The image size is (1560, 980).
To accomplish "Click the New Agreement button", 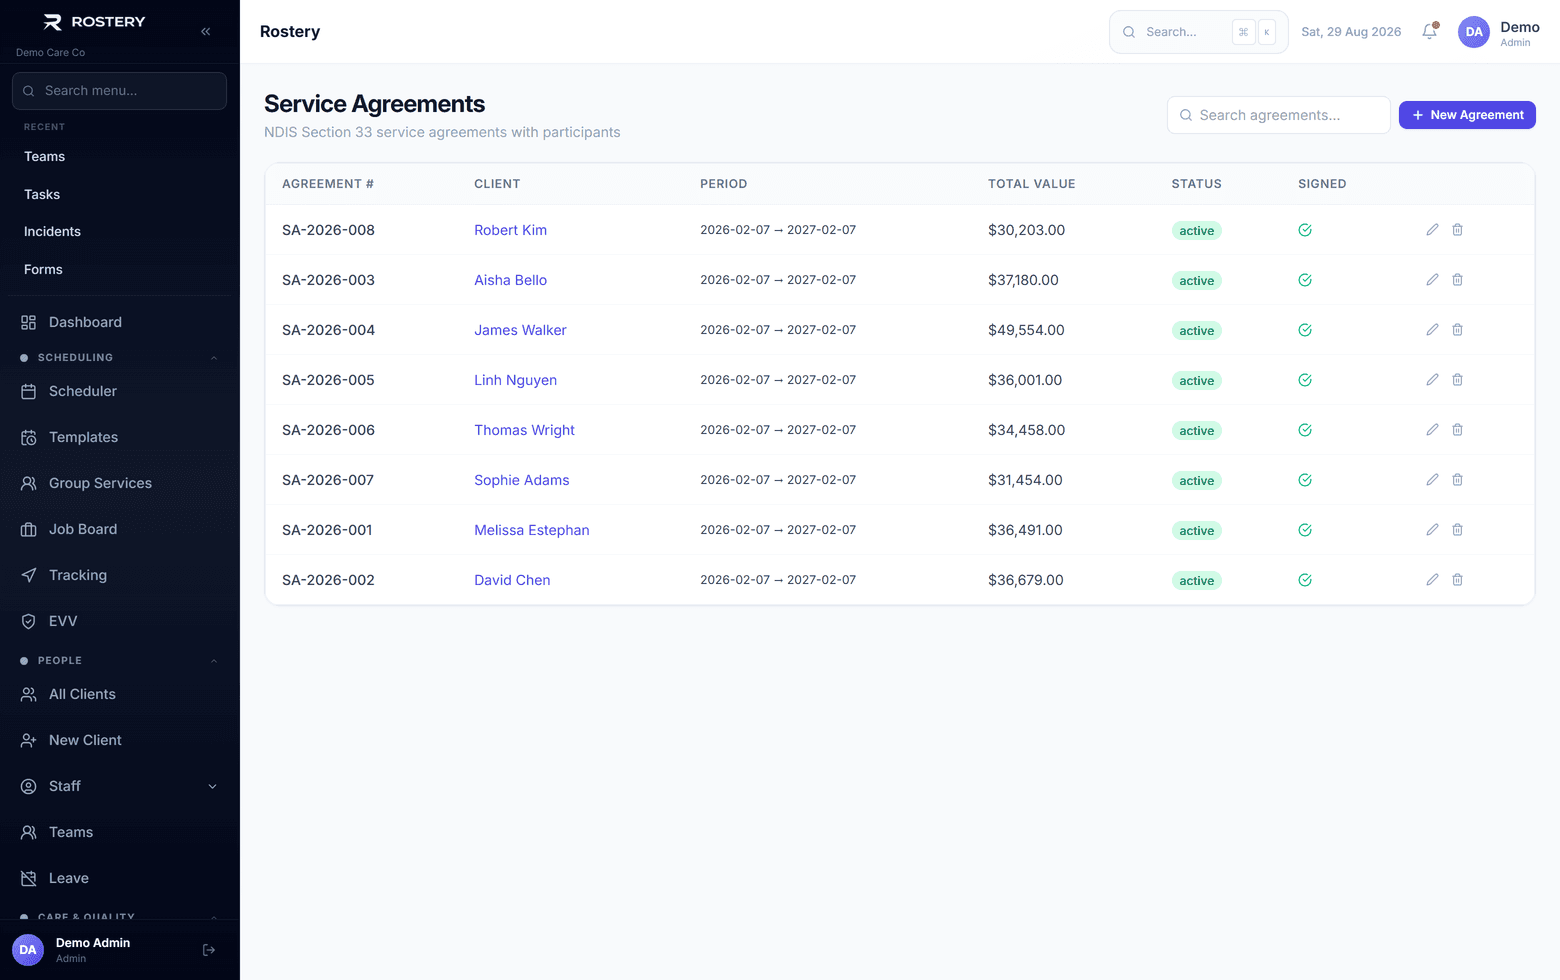I will (1467, 115).
